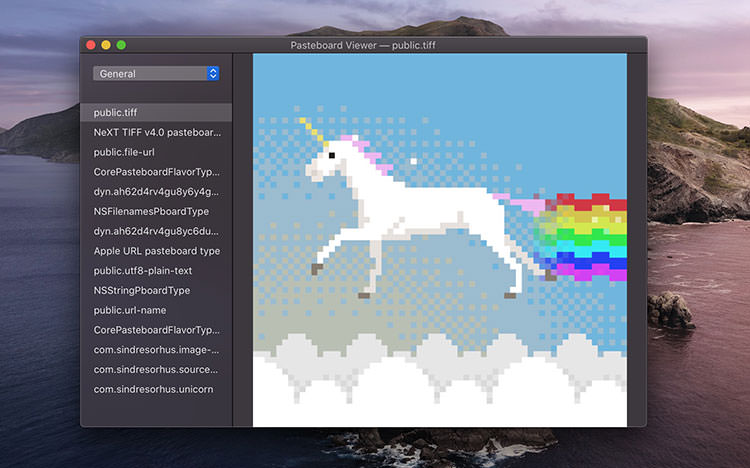Select the com.sindresorhus.source entry
This screenshot has width=750, height=468.
point(156,369)
